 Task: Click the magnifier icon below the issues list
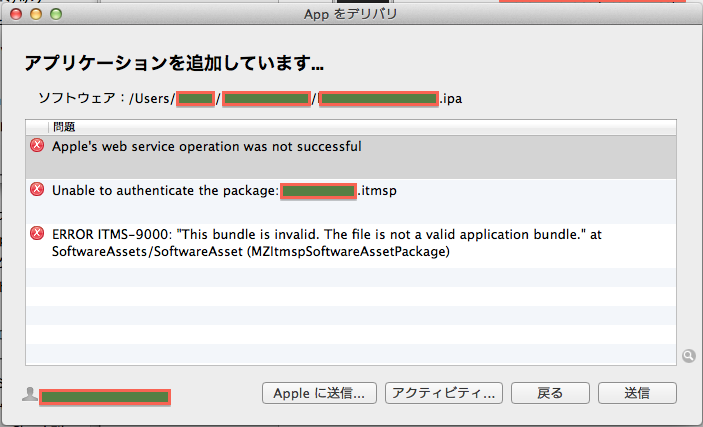[690, 355]
